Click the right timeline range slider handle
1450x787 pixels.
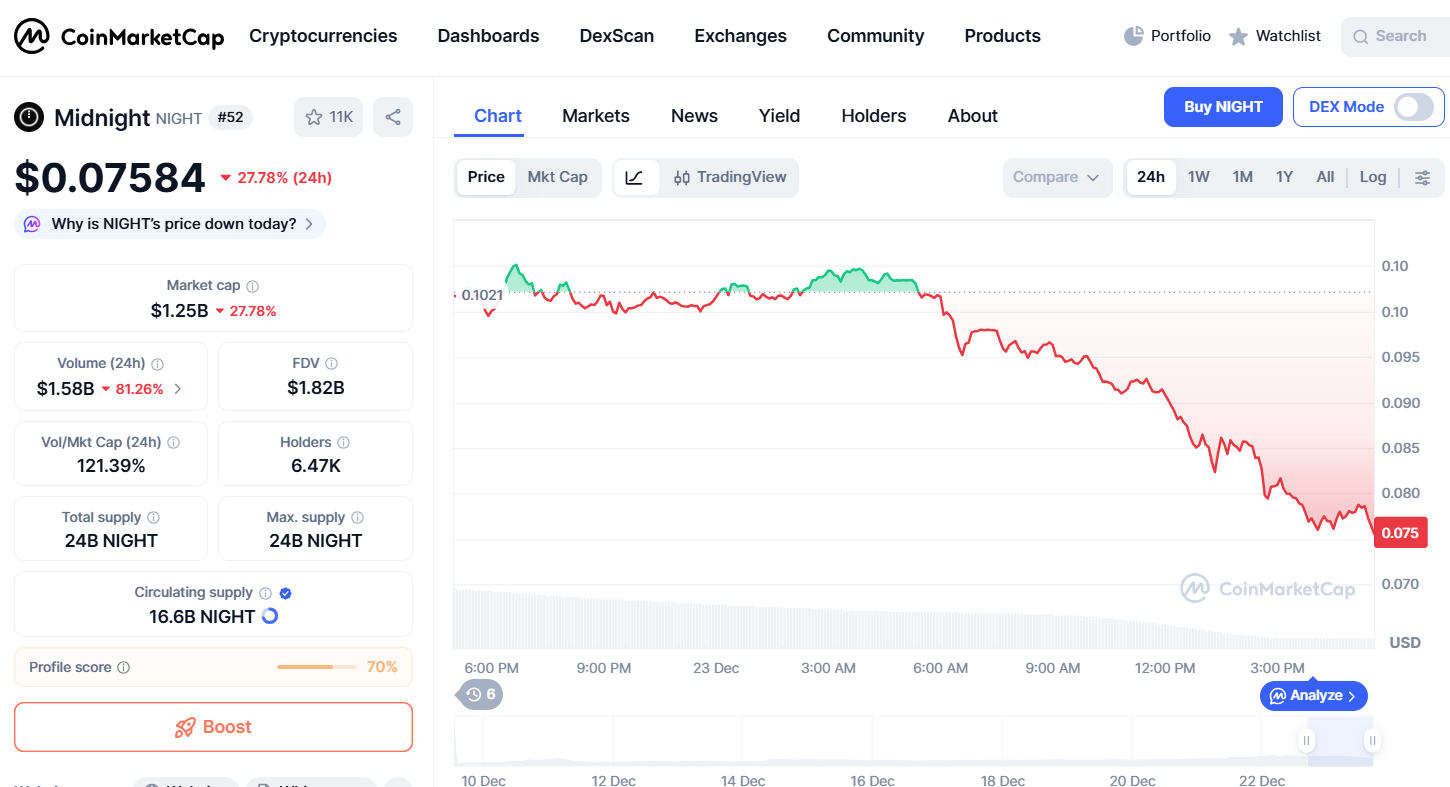point(1373,741)
